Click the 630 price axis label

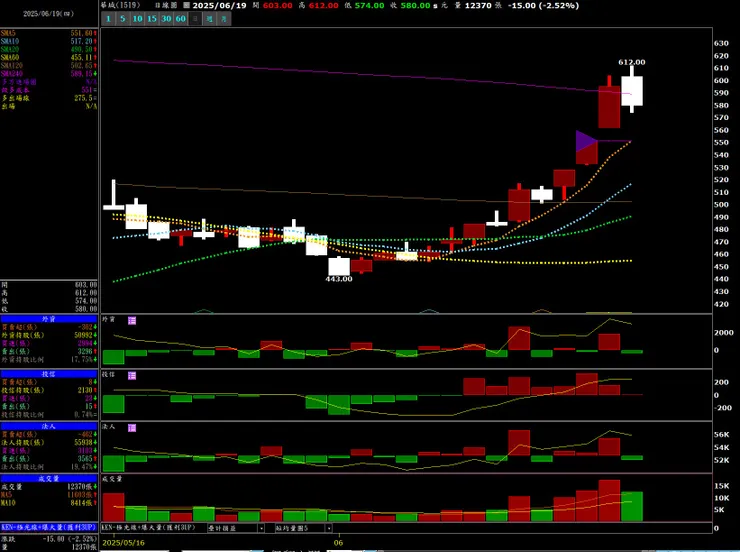[x=721, y=43]
